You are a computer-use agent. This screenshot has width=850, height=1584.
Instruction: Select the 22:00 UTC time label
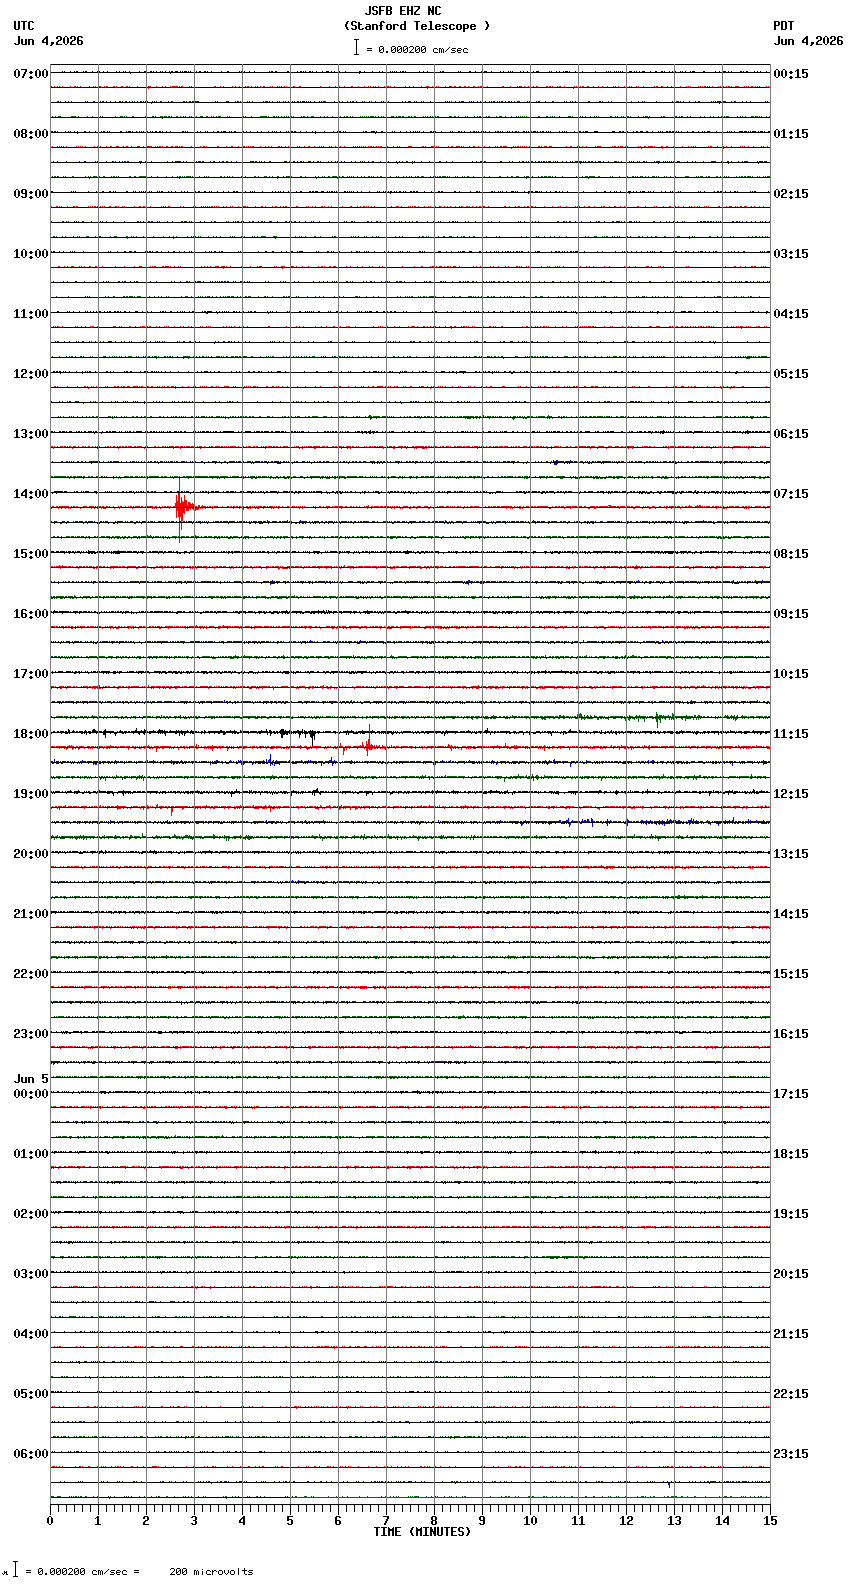[31, 974]
